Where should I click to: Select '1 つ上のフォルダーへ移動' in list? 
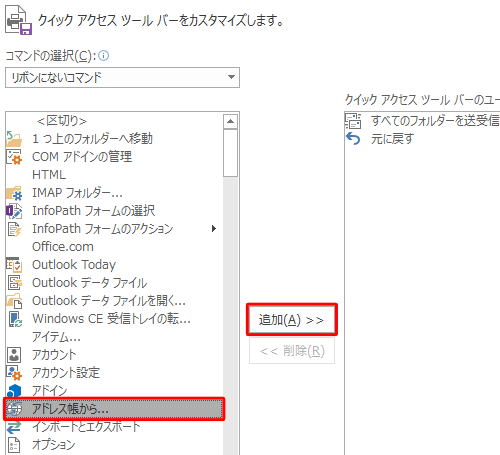point(114,139)
